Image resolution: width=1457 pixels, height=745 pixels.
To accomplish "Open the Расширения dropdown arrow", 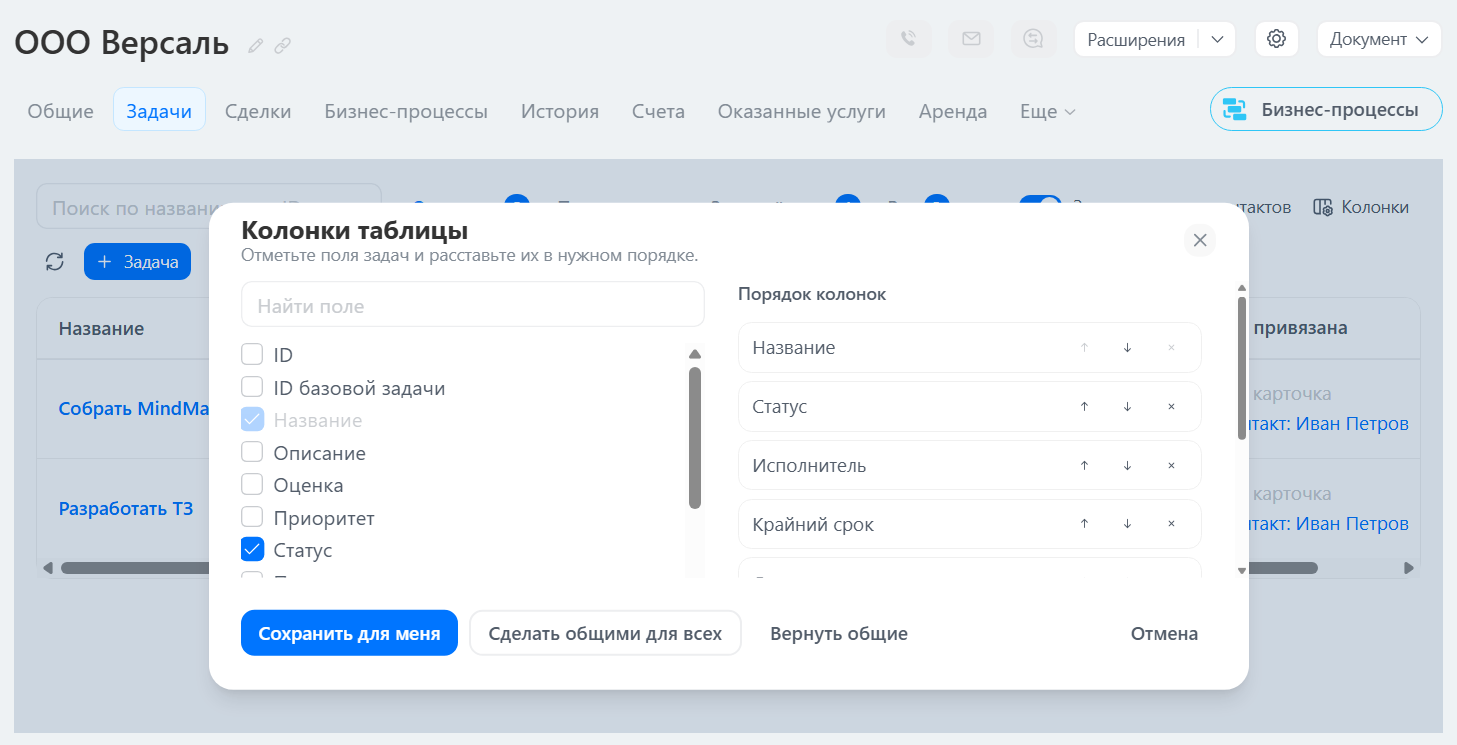I will pos(1217,39).
